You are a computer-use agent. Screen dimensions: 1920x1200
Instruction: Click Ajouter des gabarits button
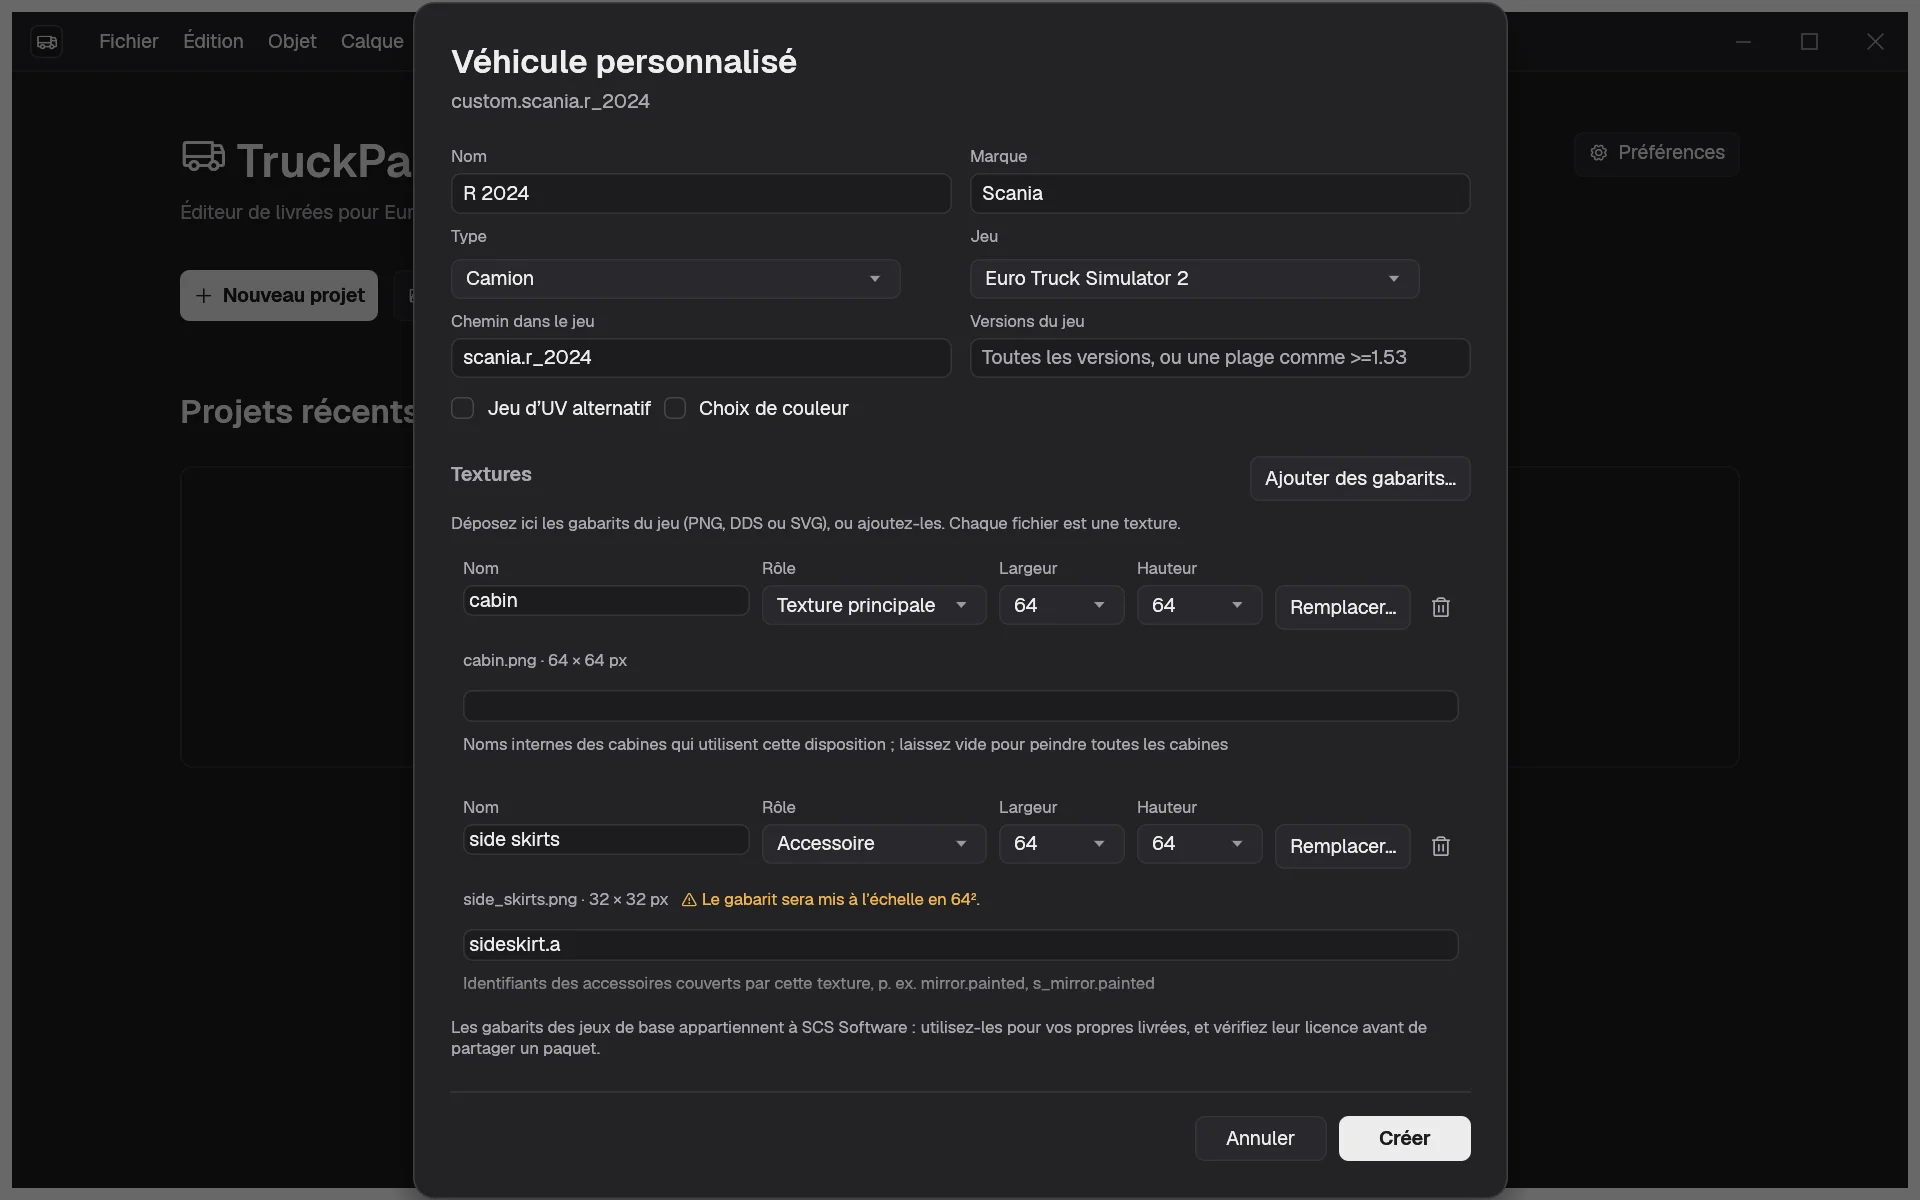click(x=1360, y=479)
